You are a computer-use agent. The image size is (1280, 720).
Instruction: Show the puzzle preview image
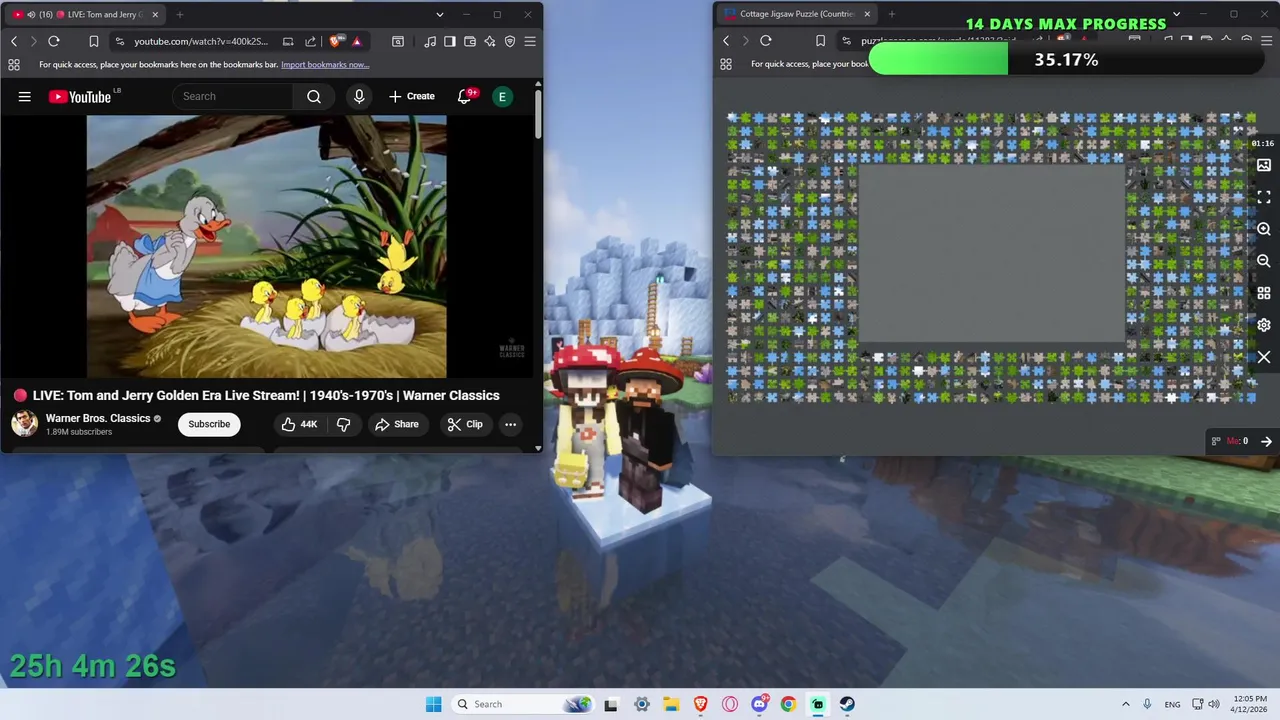[x=1264, y=165]
